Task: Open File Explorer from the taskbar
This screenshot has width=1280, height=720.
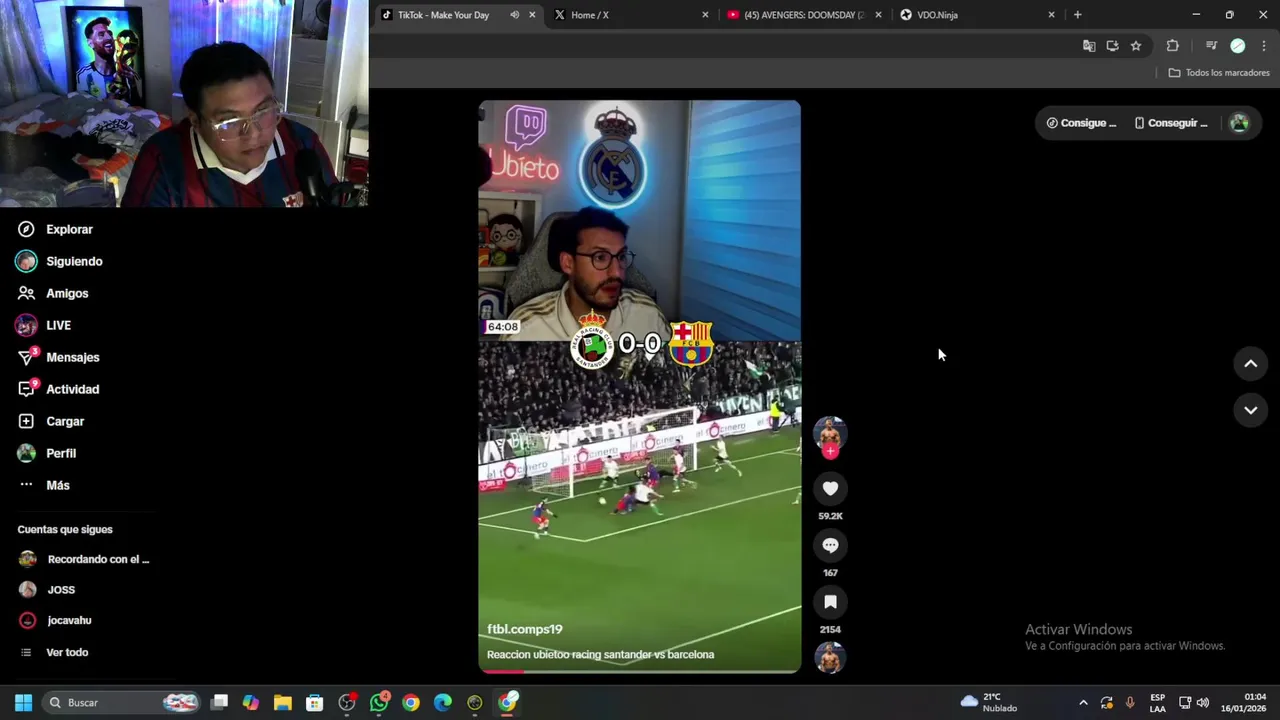Action: (x=283, y=702)
